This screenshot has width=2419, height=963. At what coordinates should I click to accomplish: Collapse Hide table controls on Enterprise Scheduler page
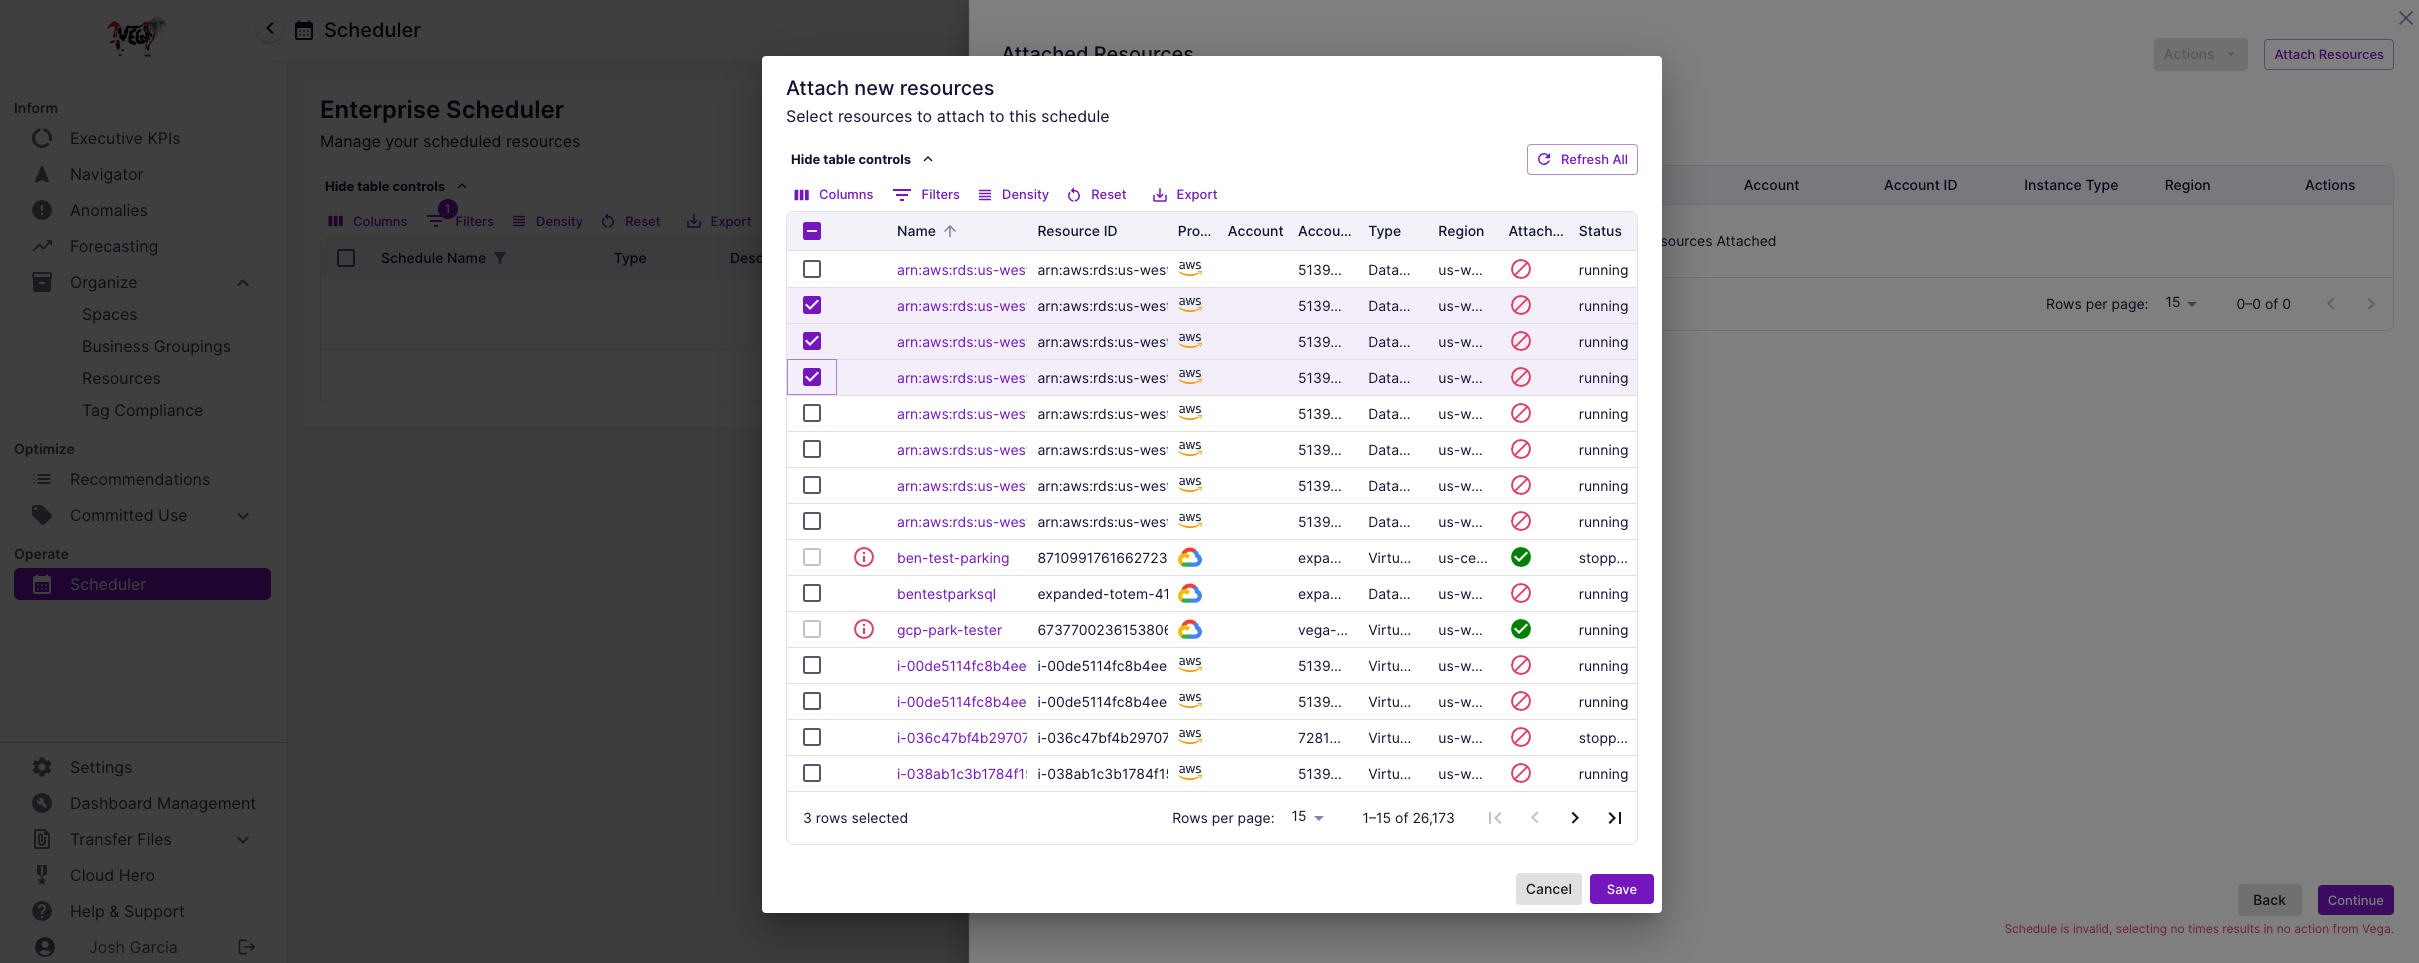pyautogui.click(x=396, y=187)
